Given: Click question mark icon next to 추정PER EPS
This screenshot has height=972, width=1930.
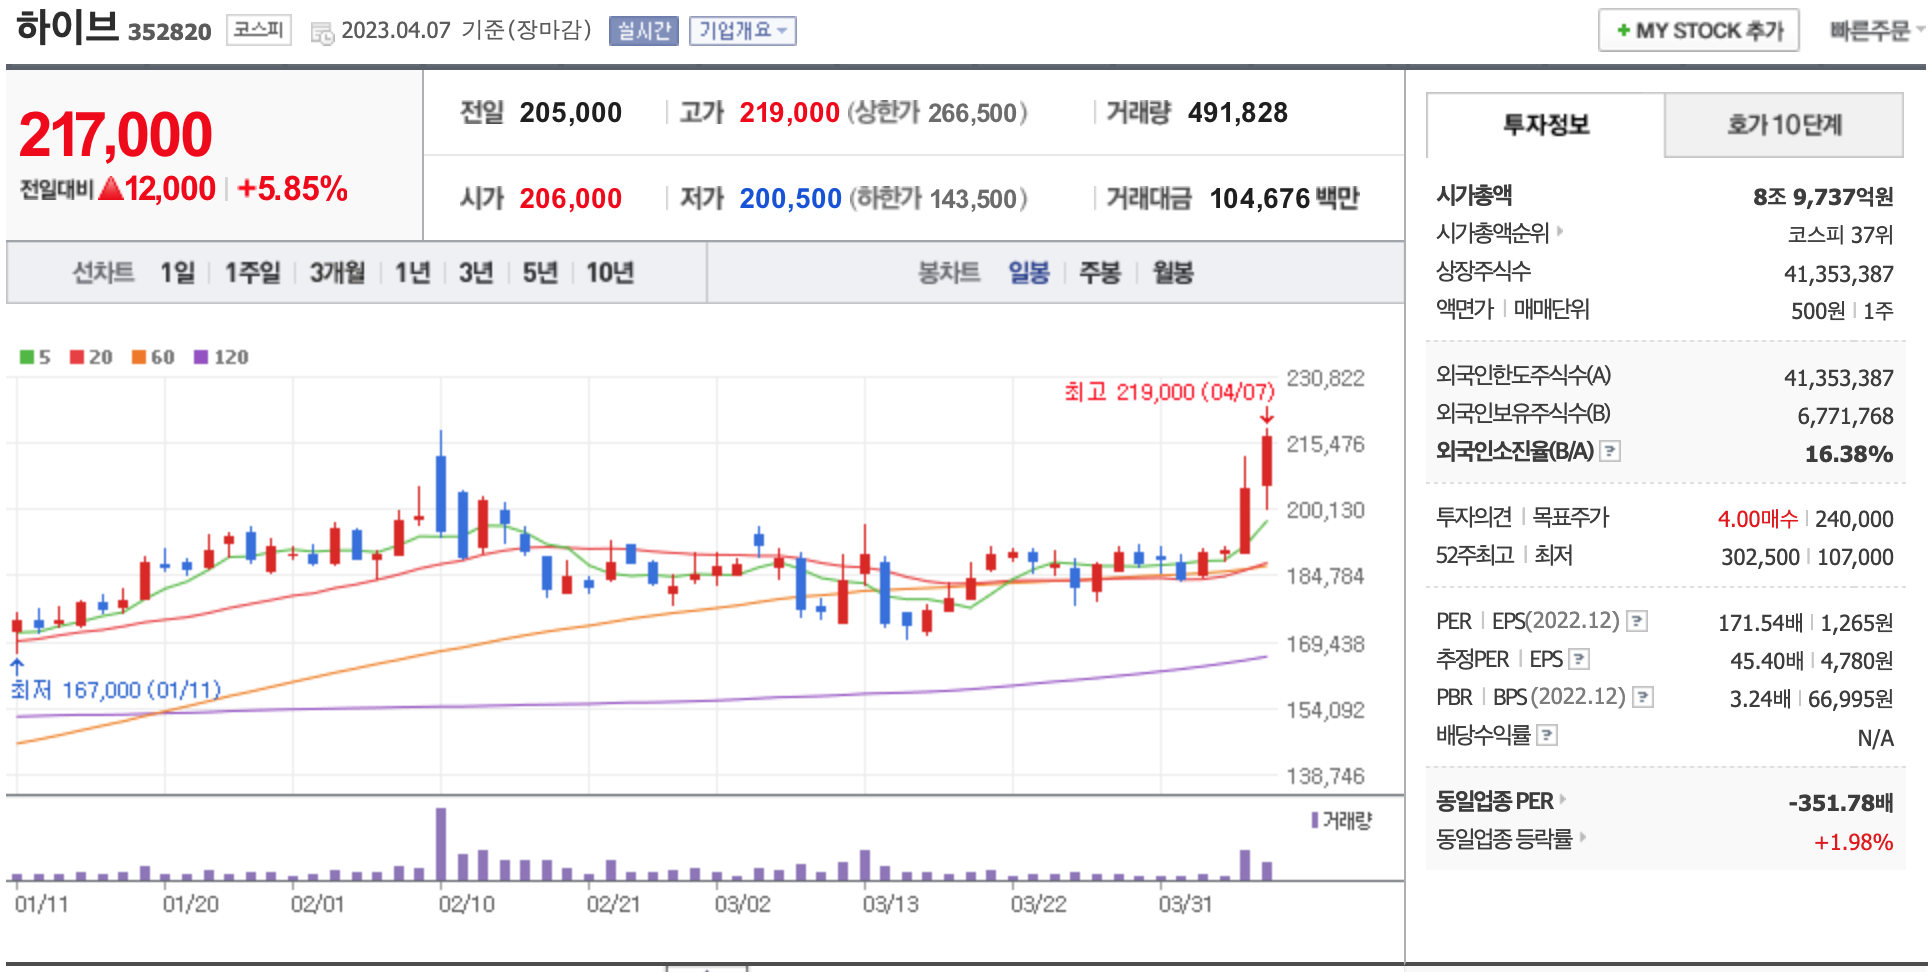Looking at the screenshot, I should (x=1579, y=660).
